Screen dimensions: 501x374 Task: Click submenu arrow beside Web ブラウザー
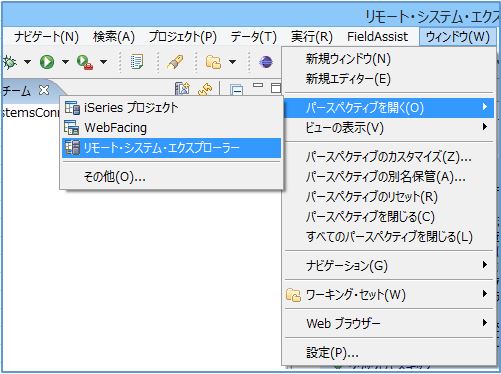coord(485,323)
